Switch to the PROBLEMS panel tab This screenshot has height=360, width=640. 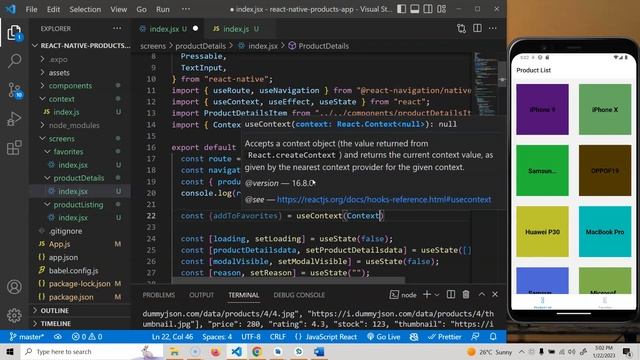pyautogui.click(x=158, y=295)
